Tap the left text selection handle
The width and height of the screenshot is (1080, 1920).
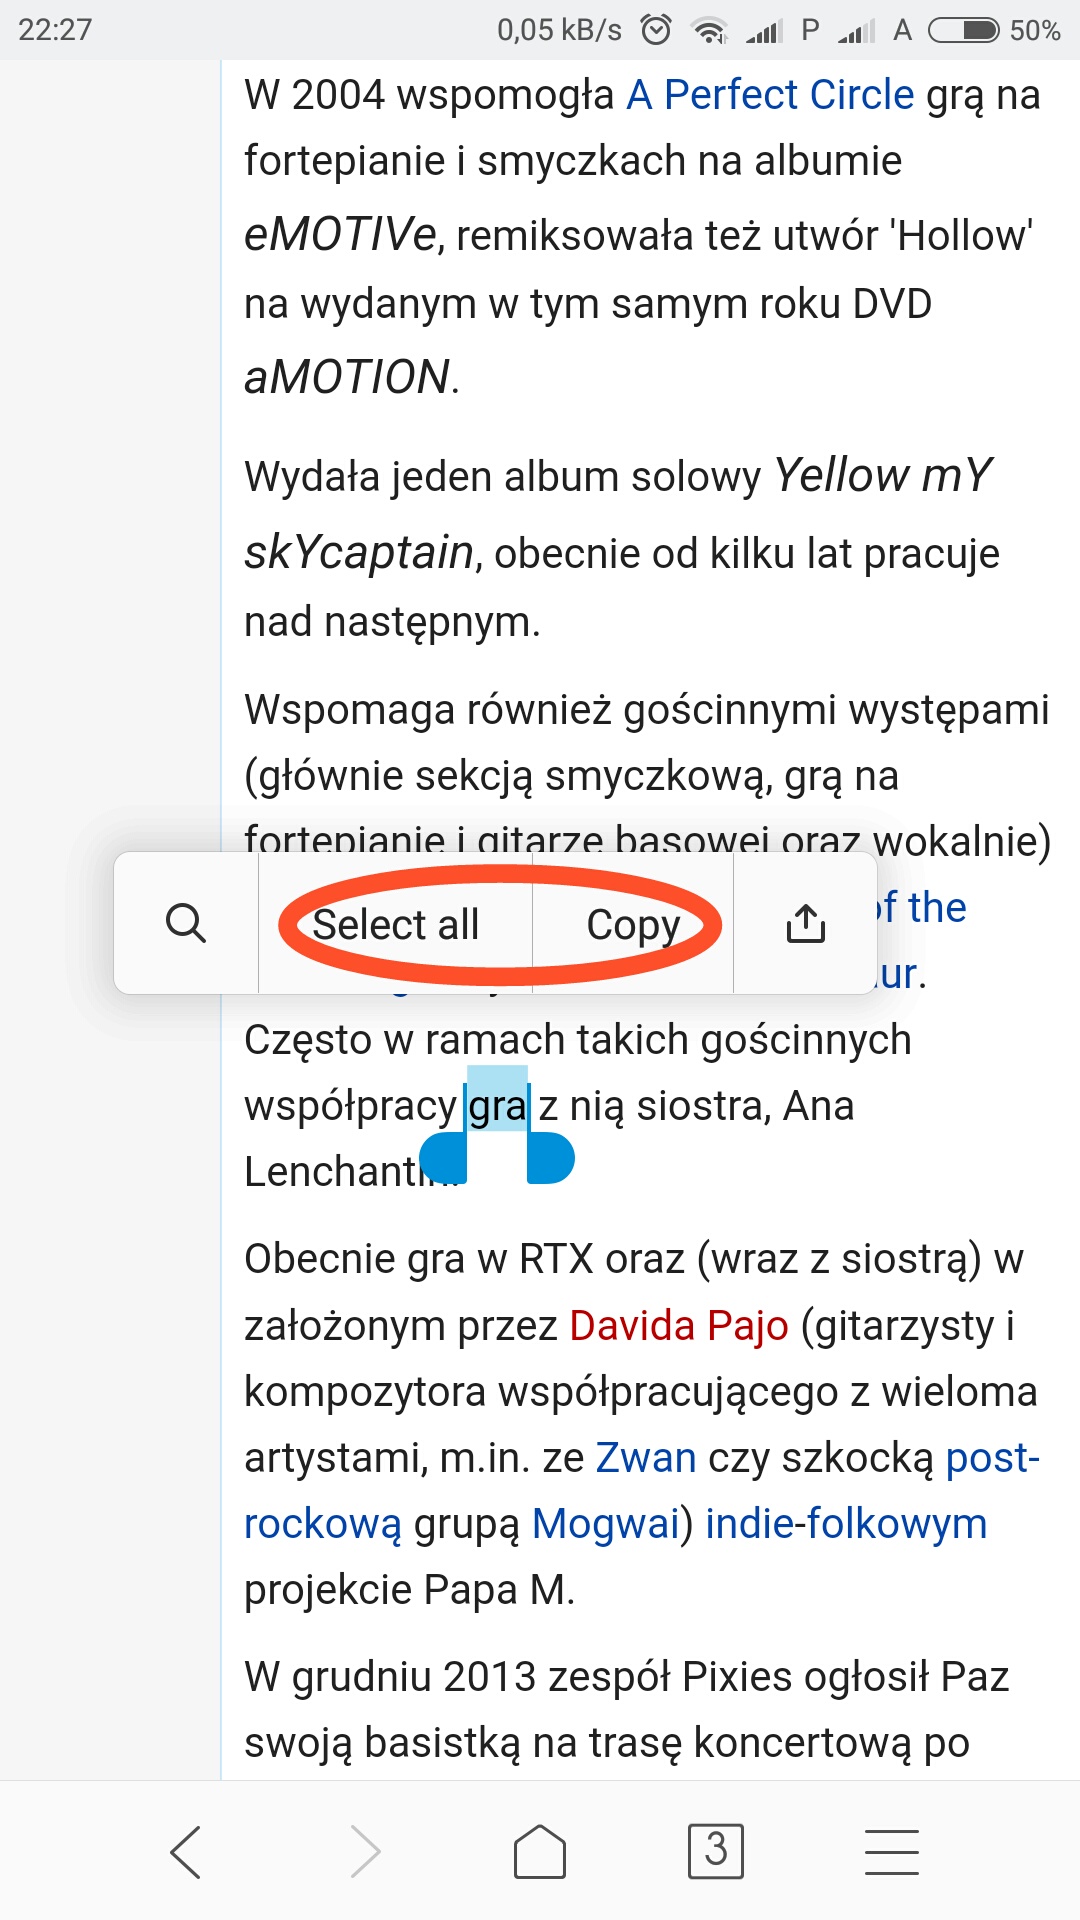444,1159
